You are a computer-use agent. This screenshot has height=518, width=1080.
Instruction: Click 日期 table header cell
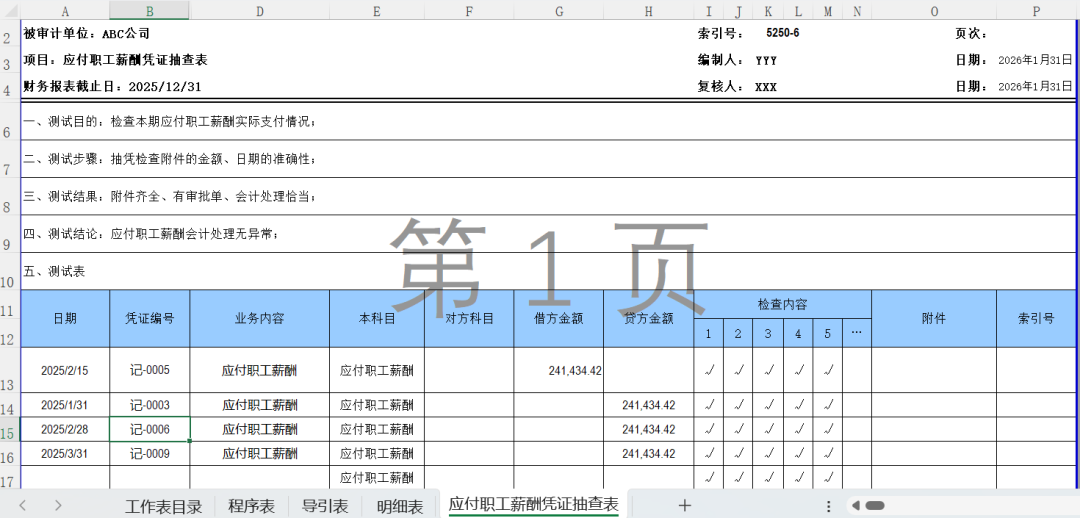[65, 318]
